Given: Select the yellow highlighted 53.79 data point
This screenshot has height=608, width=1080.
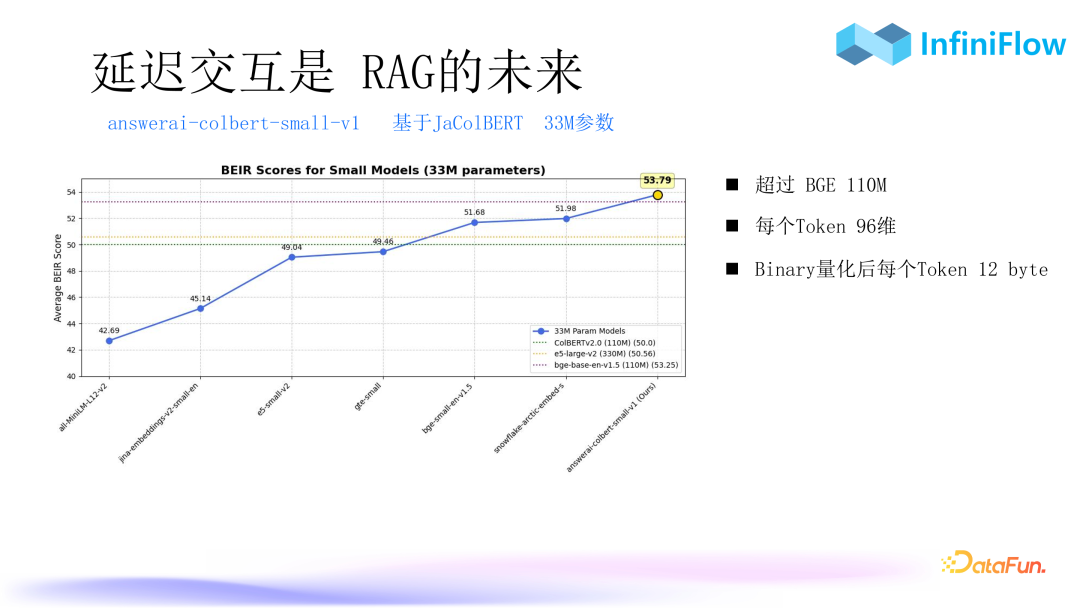Looking at the screenshot, I should tap(658, 196).
